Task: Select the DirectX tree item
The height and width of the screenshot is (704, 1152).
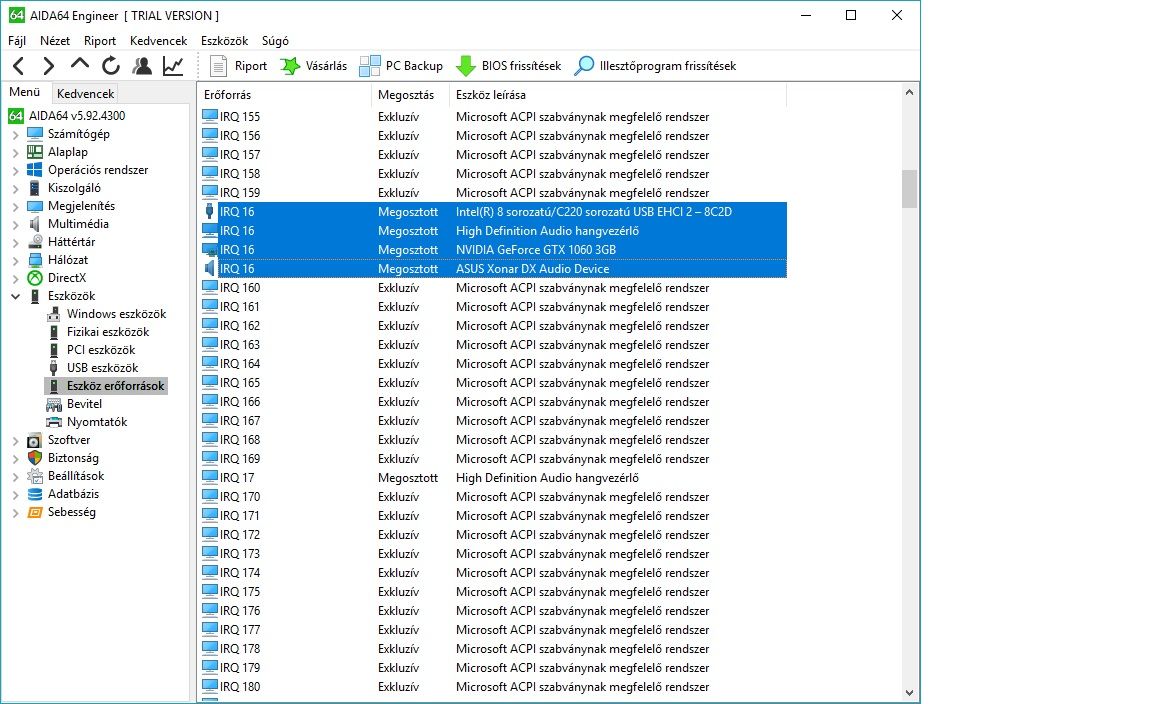Action: pyautogui.click(x=67, y=278)
